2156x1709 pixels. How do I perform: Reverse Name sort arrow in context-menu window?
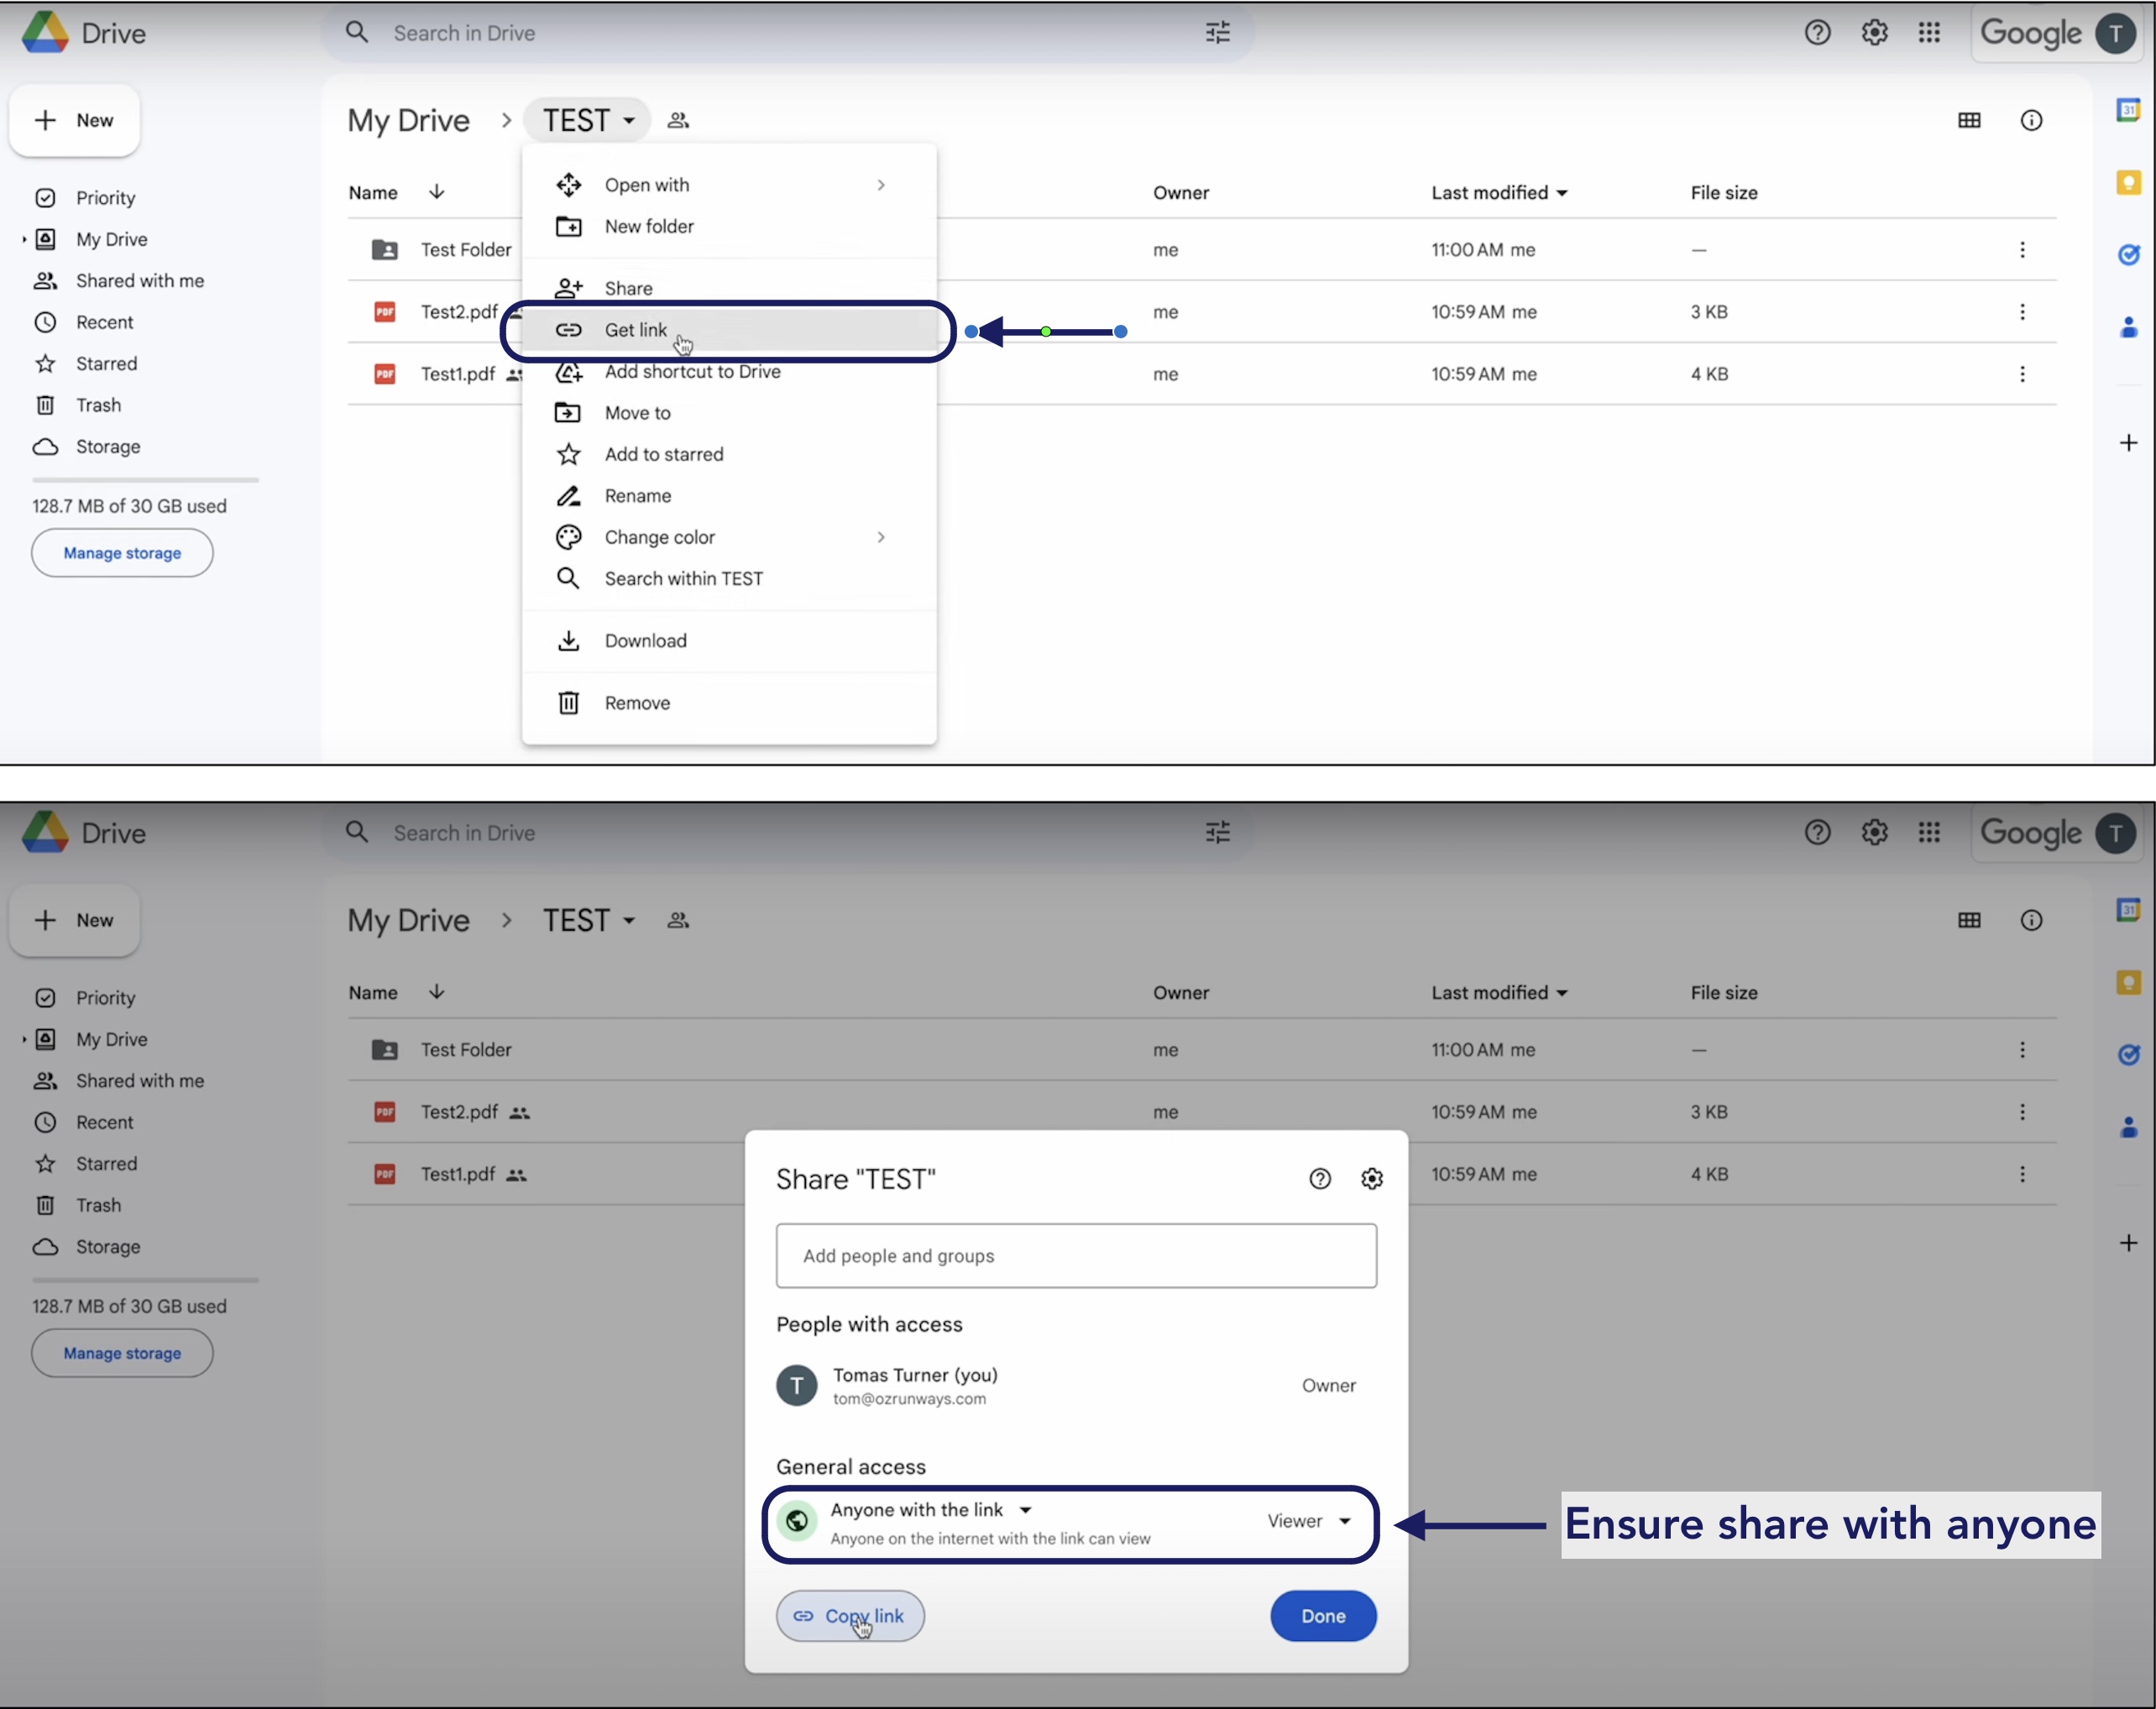tap(436, 192)
